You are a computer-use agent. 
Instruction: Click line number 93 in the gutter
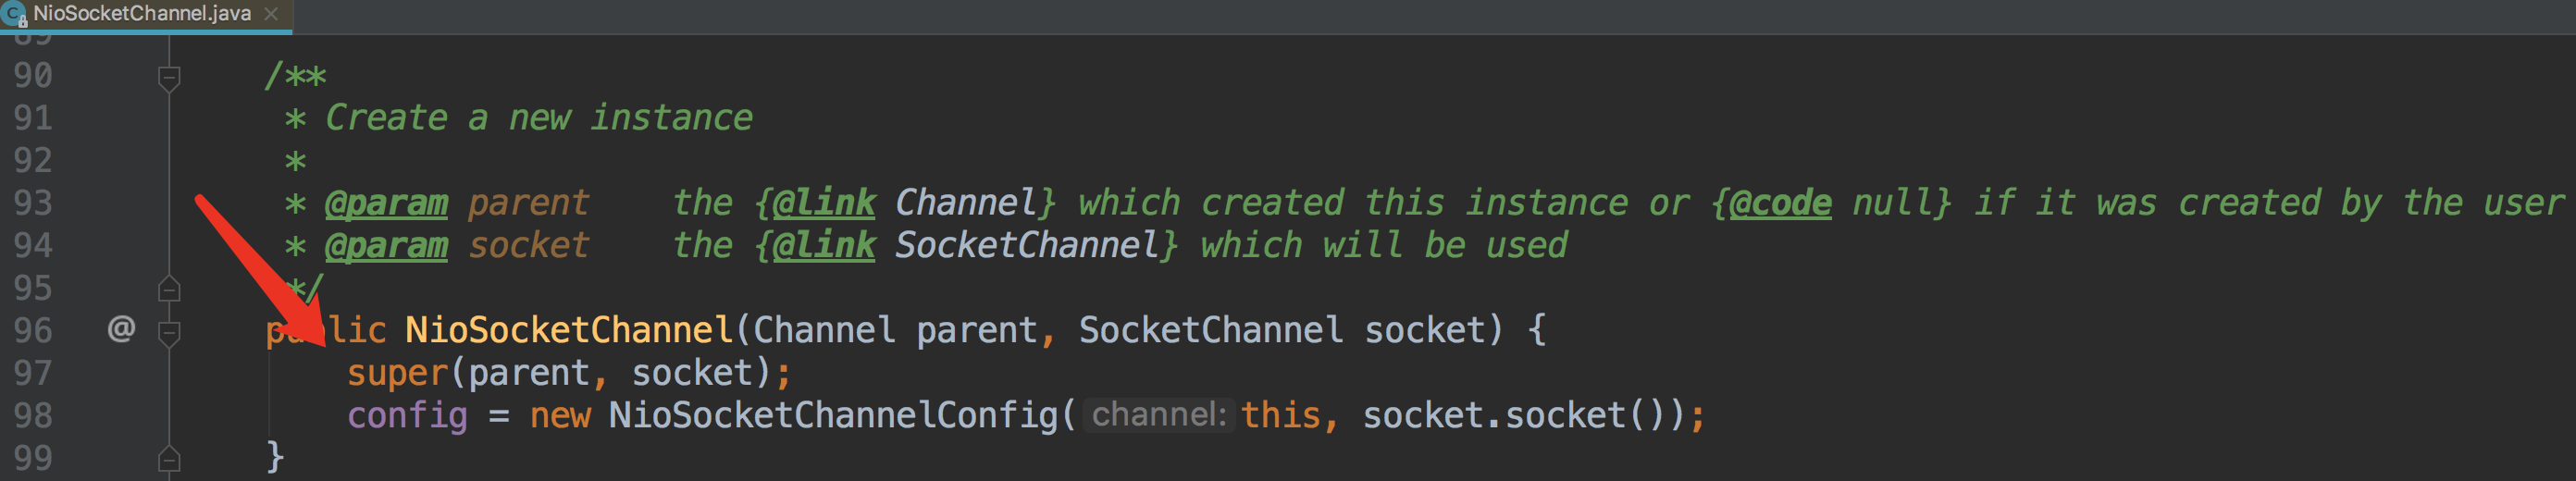(x=33, y=203)
